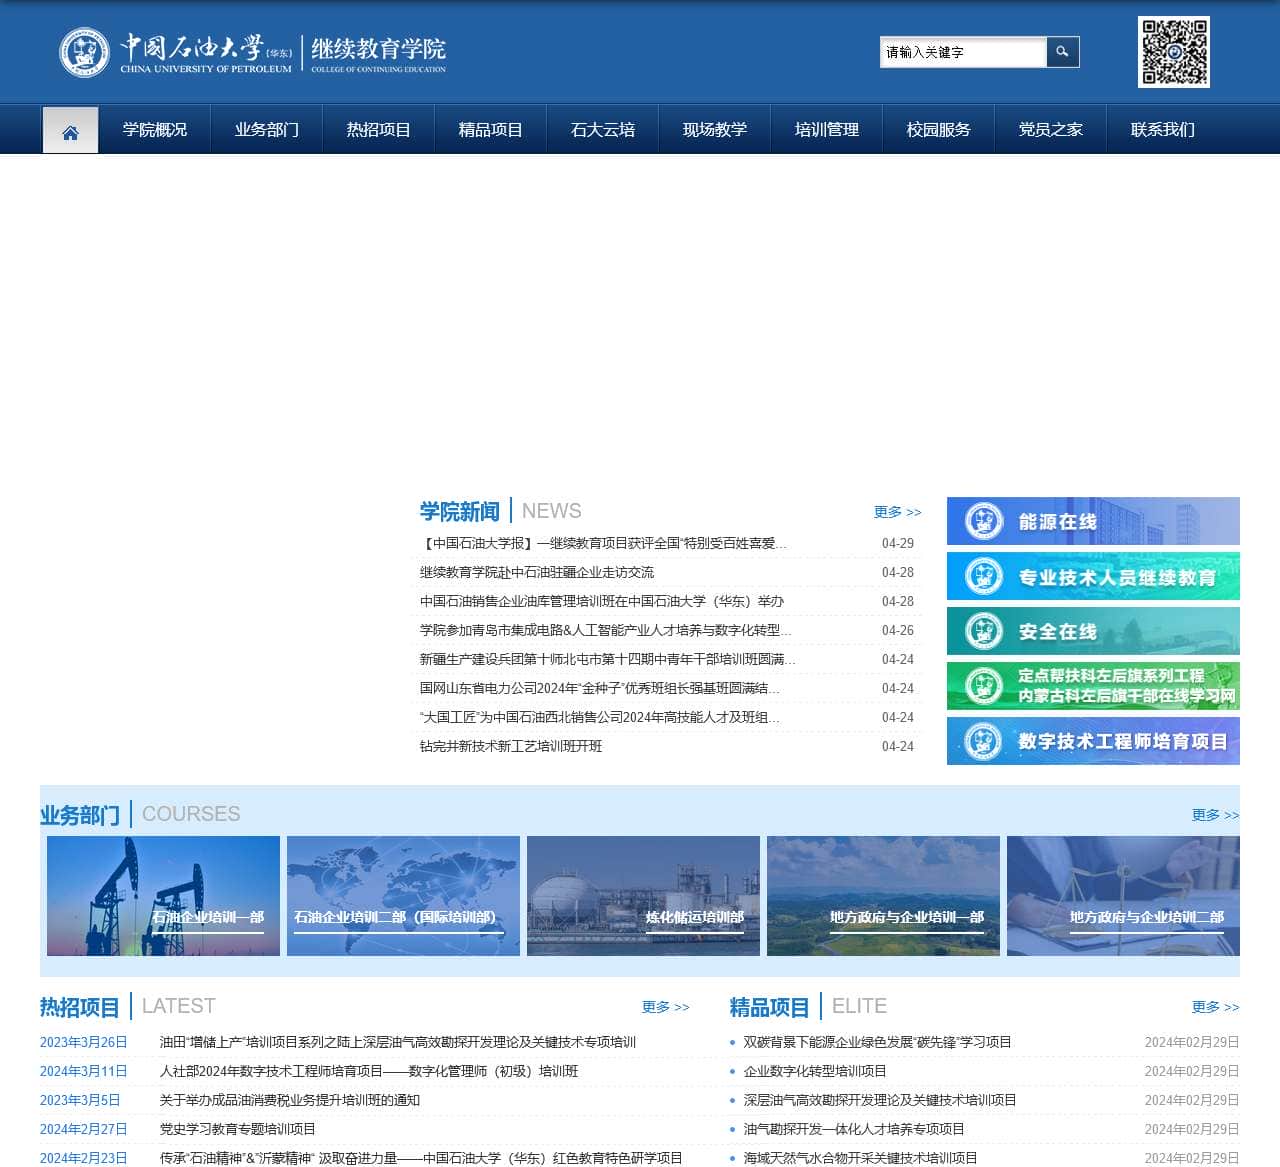Open news about 大国工匠 中国石油西北销售公司
Viewport: 1280px width, 1167px height.
tap(600, 717)
